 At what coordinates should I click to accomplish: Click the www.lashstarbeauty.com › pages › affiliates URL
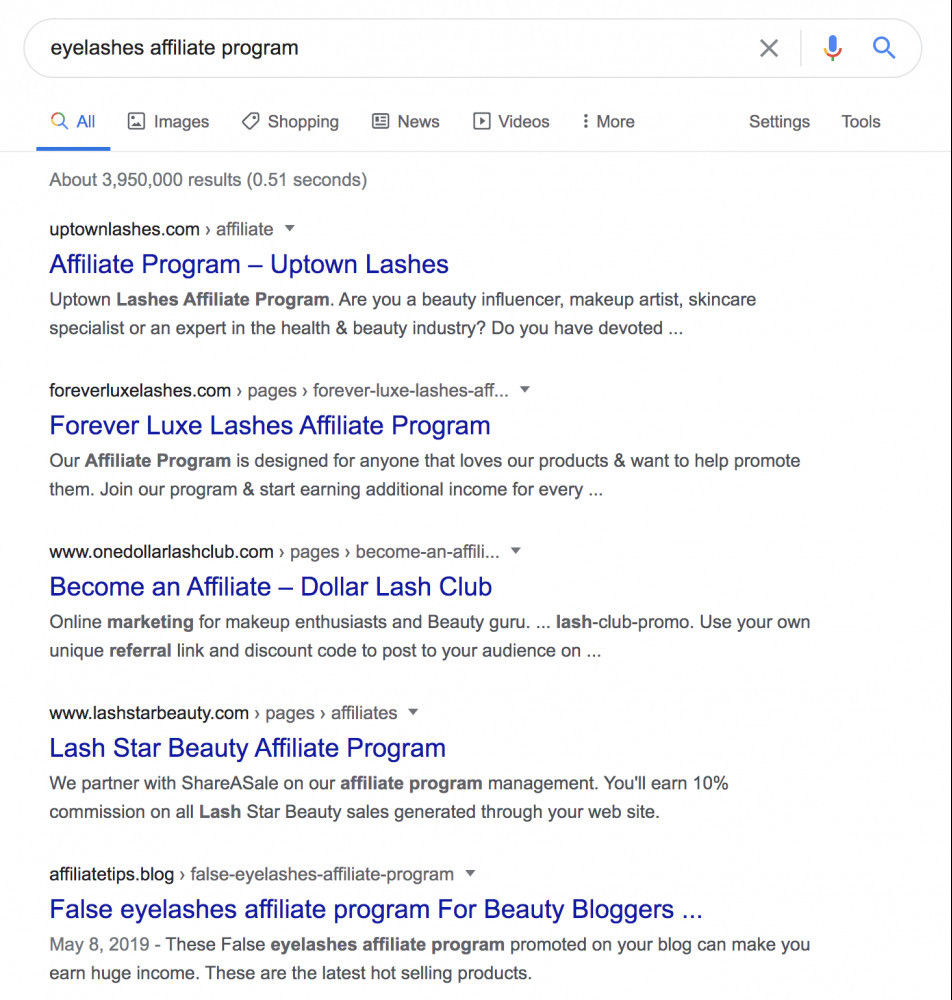click(x=223, y=713)
